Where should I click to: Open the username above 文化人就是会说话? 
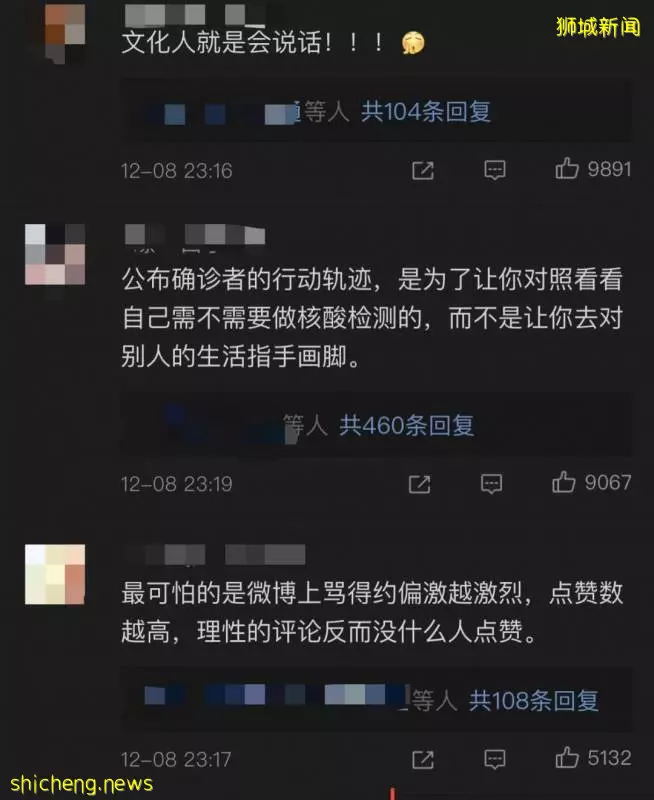pyautogui.click(x=194, y=15)
